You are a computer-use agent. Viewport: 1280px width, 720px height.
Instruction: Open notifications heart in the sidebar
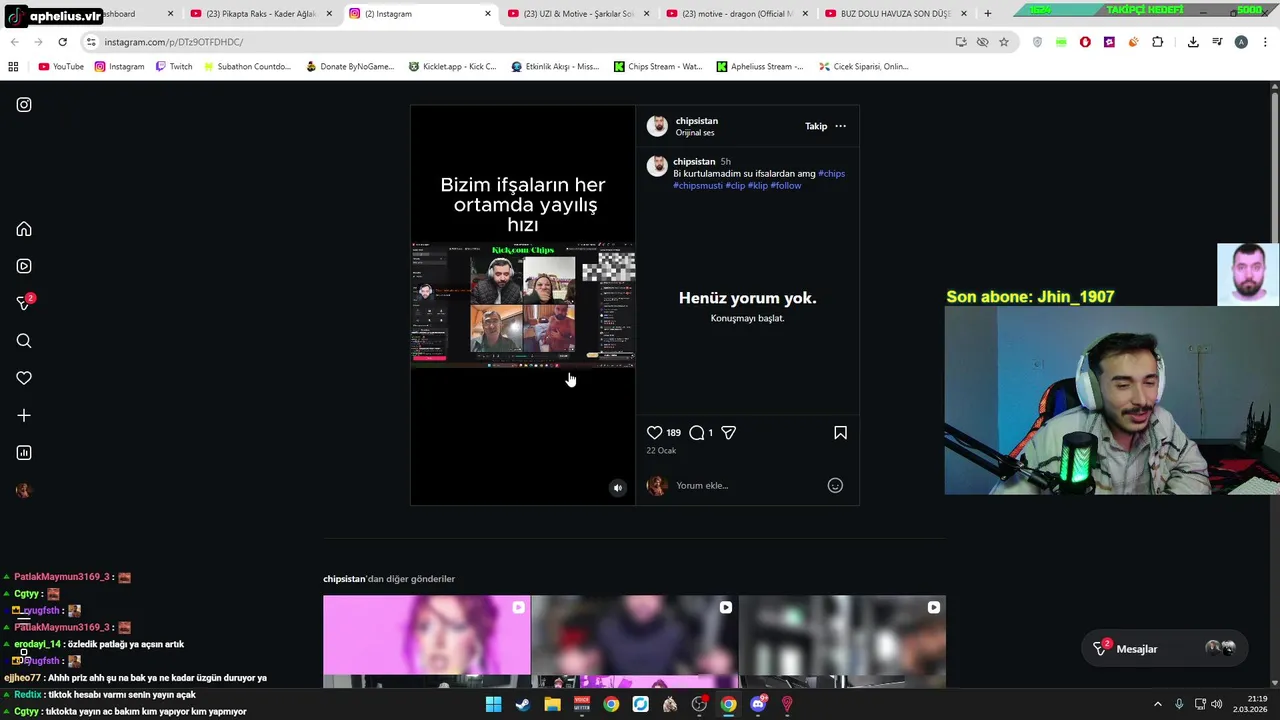click(24, 378)
